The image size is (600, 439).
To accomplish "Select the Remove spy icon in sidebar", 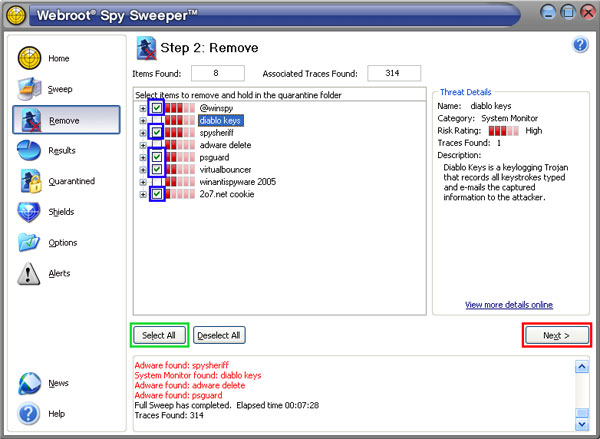I will 31,120.
